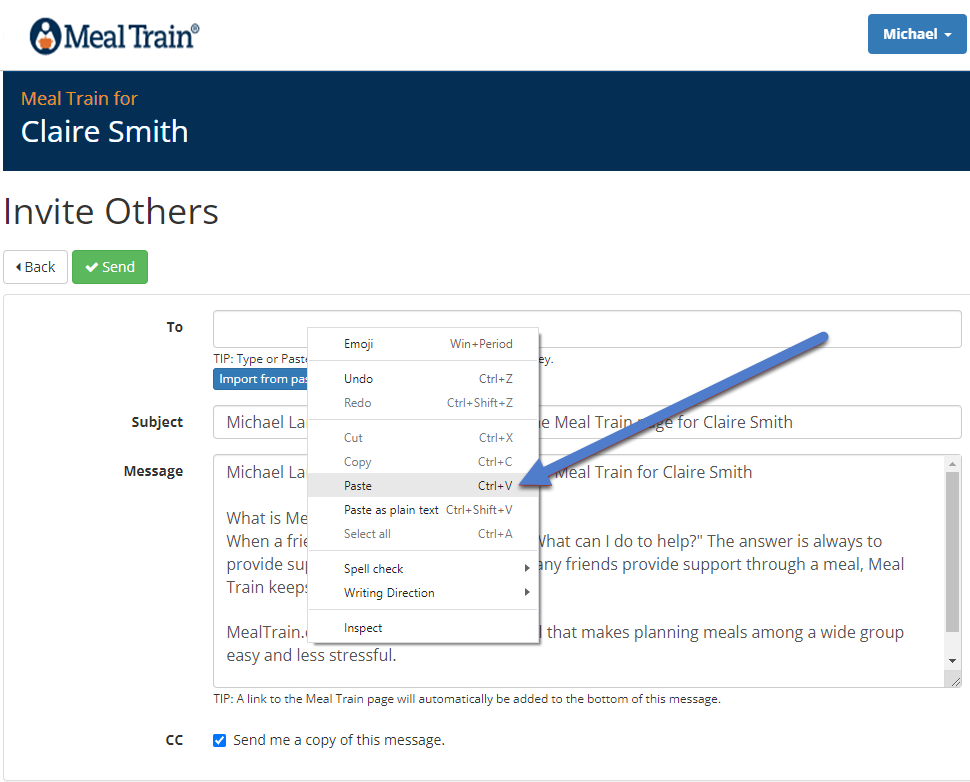
Task: Click the message scrollbar down arrow
Action: click(x=952, y=661)
